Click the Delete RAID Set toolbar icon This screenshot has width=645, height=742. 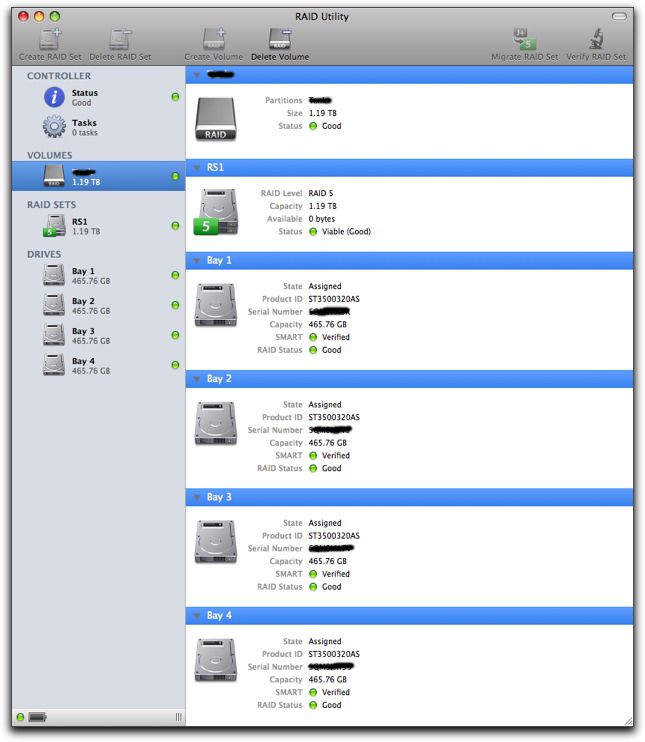(121, 39)
